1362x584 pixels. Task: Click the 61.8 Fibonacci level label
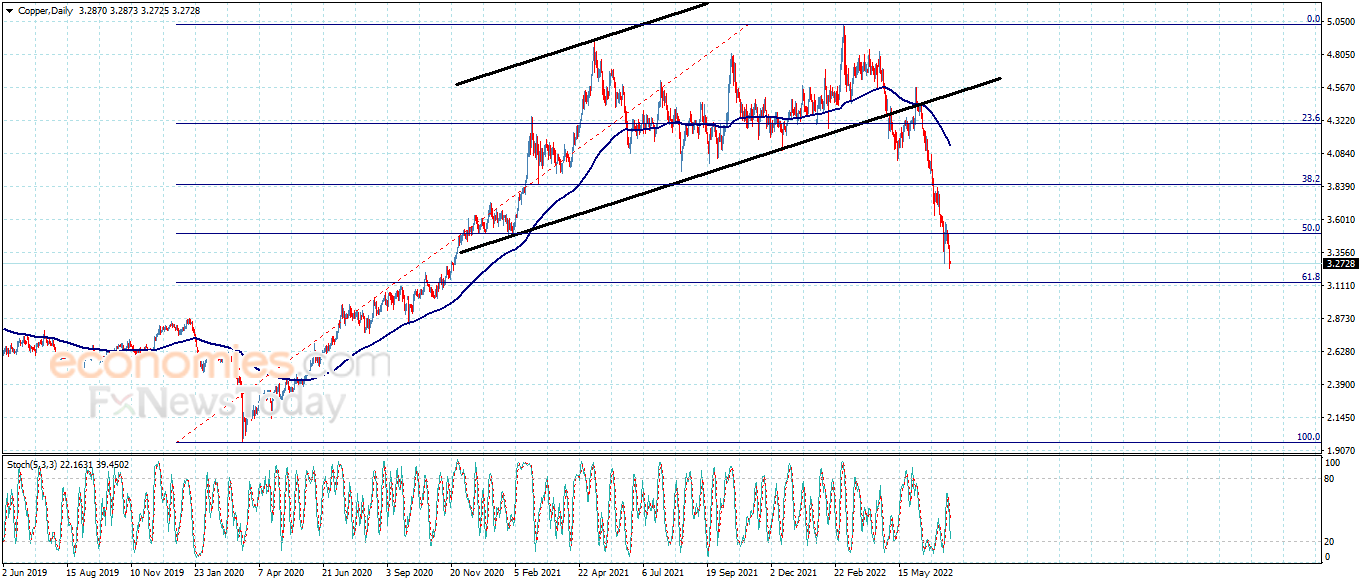point(1311,277)
